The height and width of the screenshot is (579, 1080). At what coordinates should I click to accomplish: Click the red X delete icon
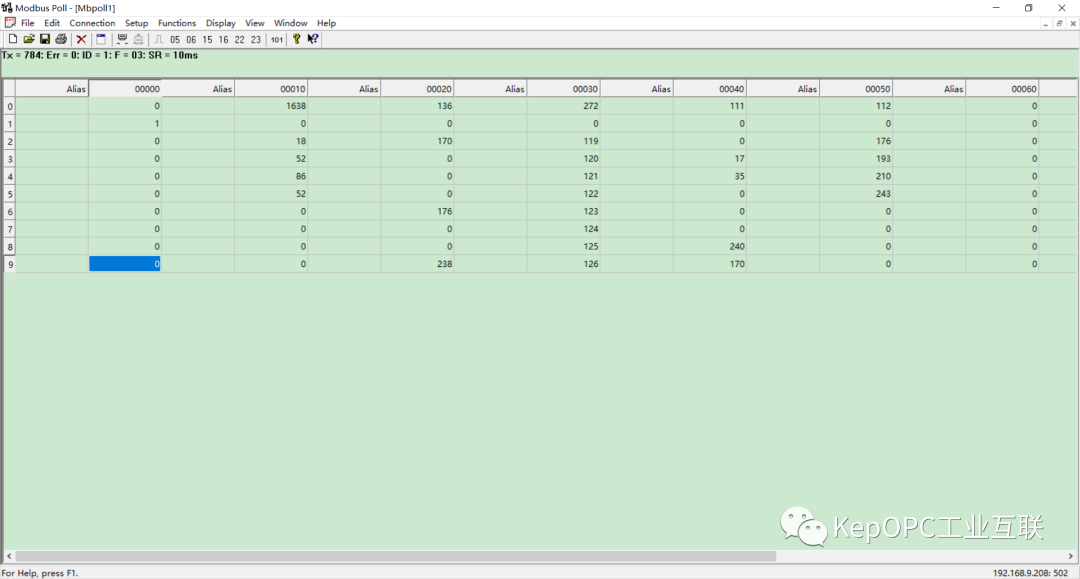81,39
